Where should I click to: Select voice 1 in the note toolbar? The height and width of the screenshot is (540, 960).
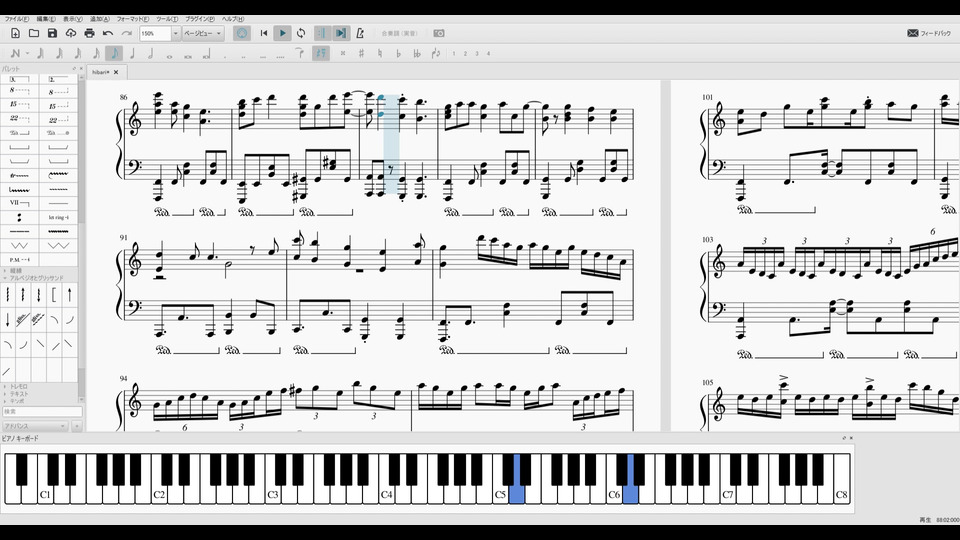[454, 53]
